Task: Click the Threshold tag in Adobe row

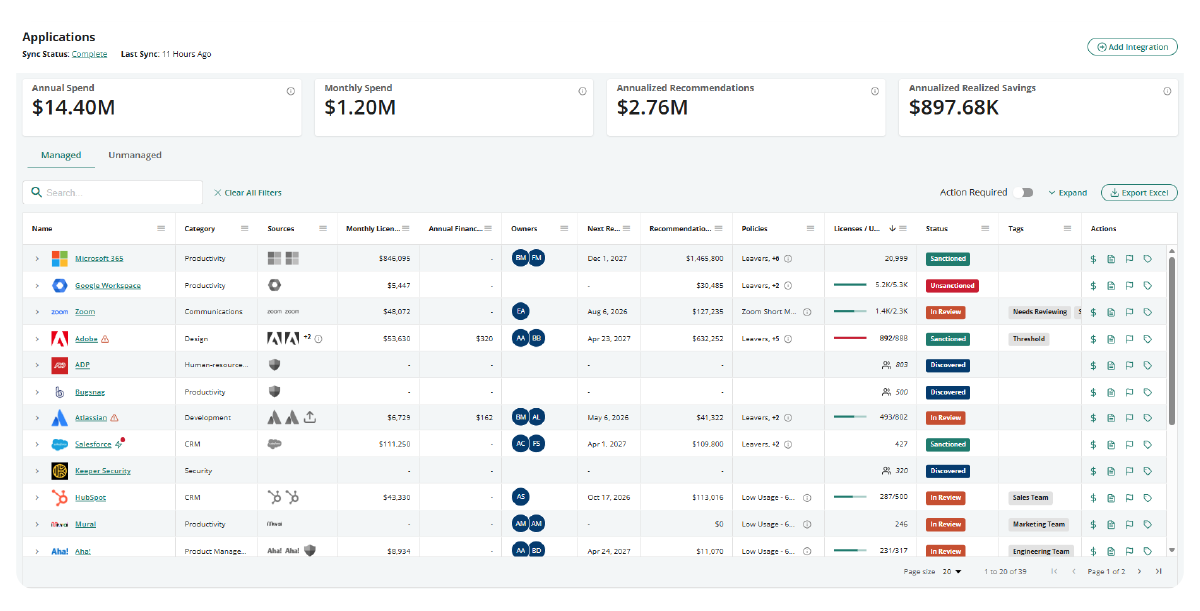Action: pos(1029,338)
